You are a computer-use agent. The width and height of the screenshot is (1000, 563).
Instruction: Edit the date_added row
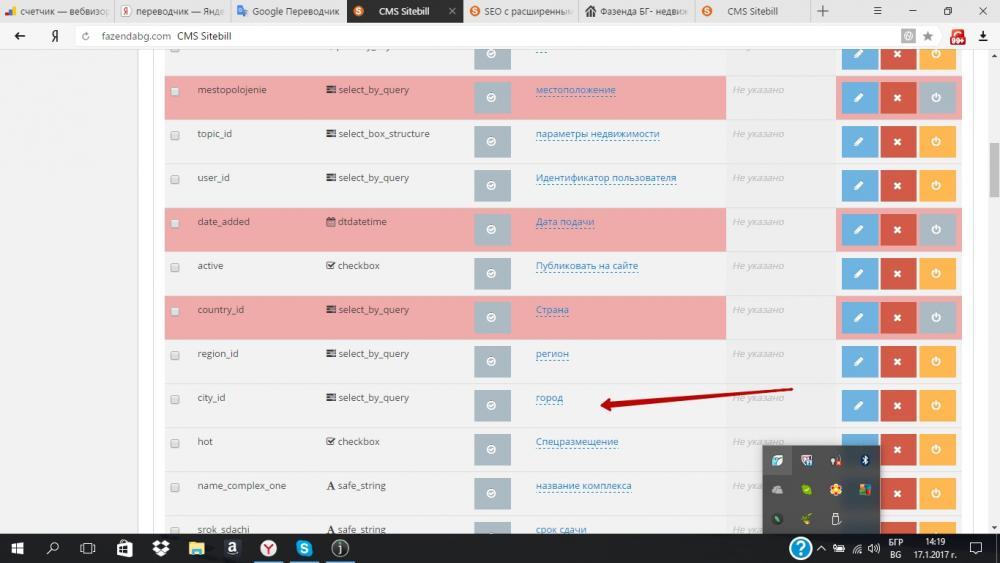click(x=859, y=230)
